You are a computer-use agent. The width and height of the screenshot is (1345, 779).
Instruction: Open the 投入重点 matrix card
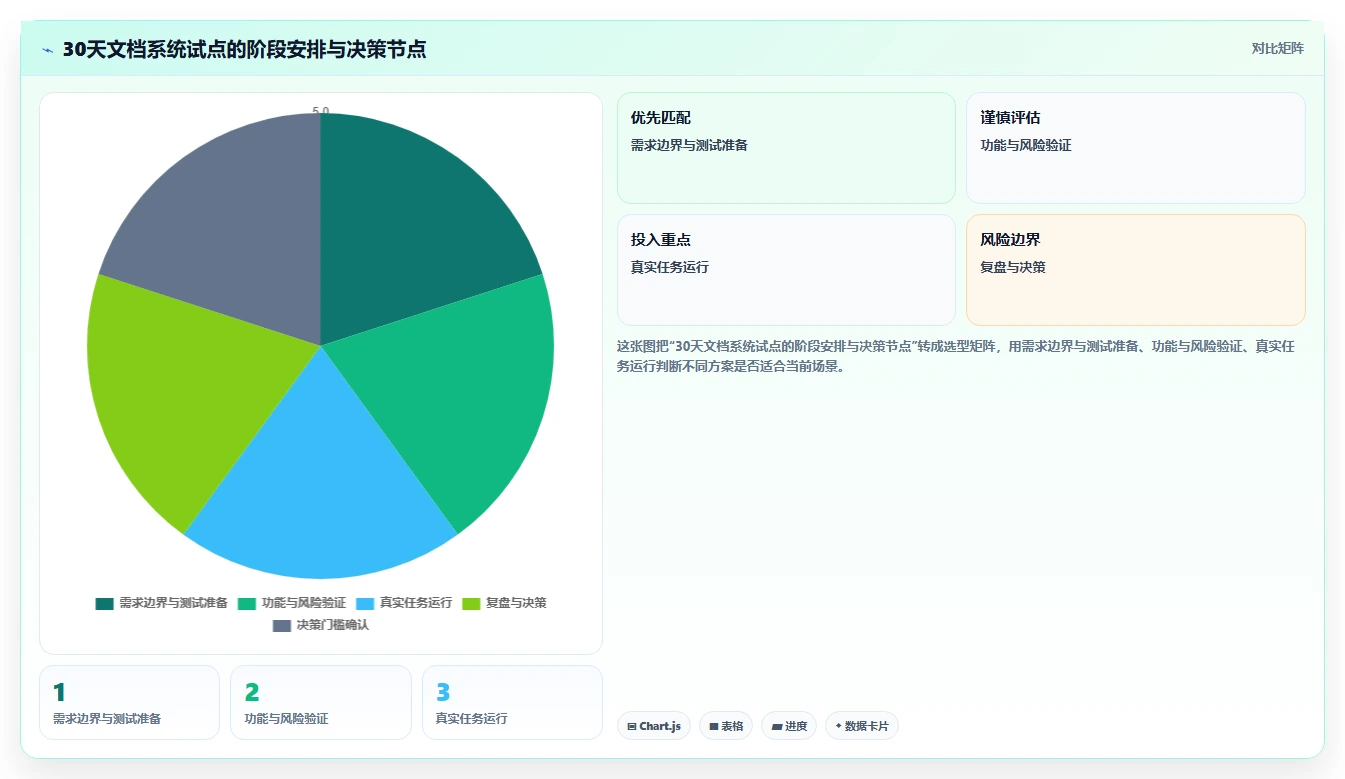coord(786,270)
